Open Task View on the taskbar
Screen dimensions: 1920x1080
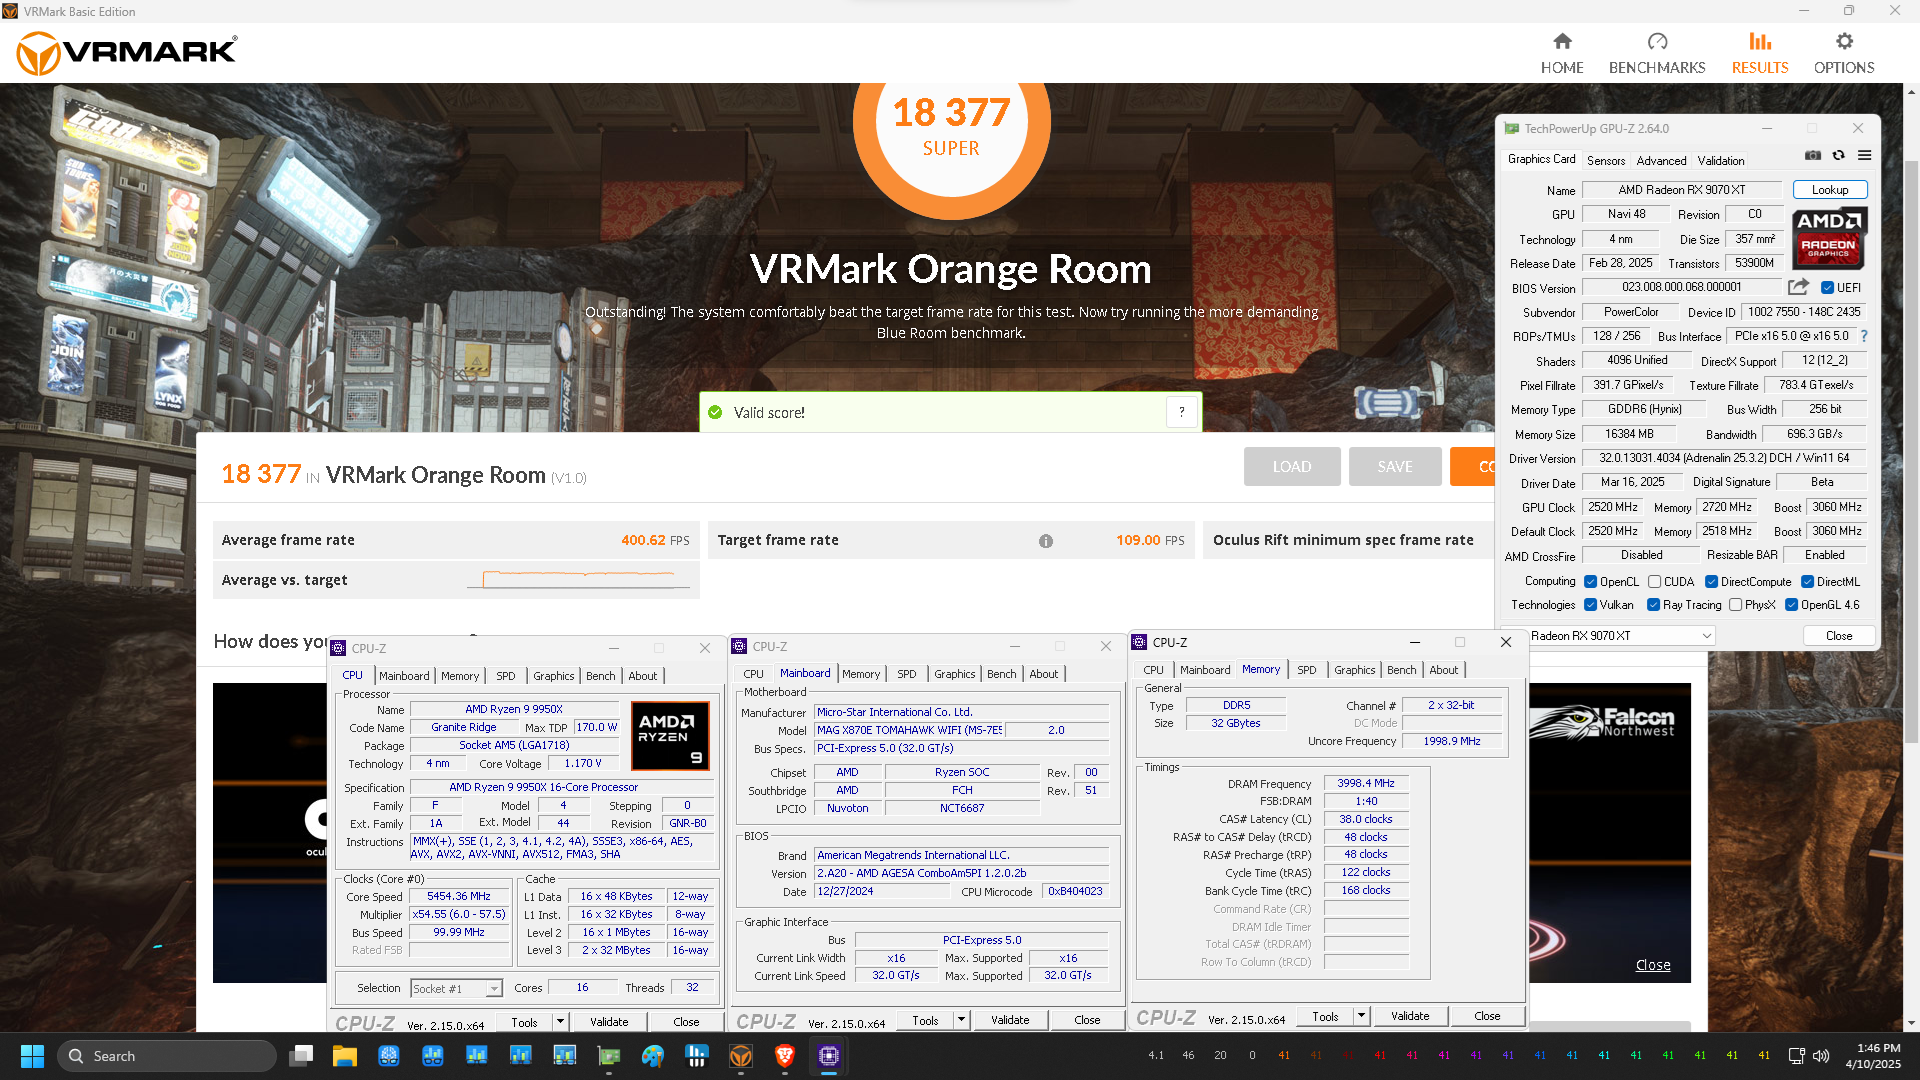(301, 1056)
